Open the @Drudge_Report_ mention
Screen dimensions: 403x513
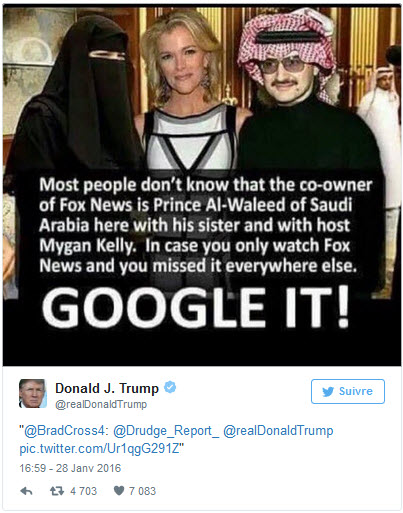(x=166, y=431)
